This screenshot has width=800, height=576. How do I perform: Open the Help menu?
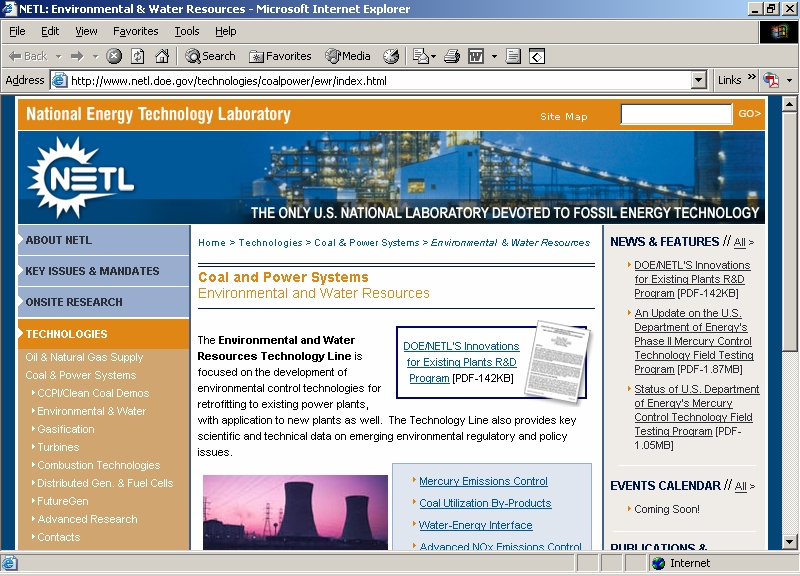[226, 32]
